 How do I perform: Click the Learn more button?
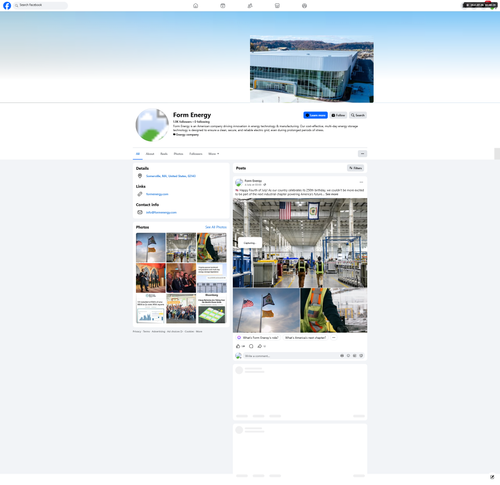pos(315,115)
